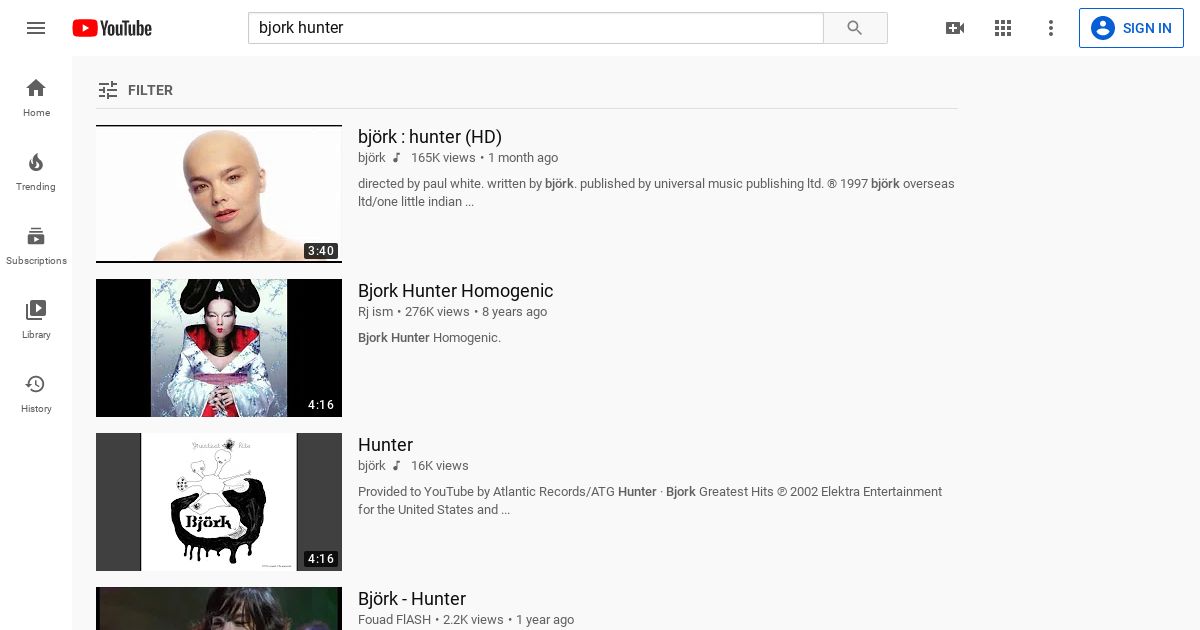Expand the Filter options

pos(136,90)
